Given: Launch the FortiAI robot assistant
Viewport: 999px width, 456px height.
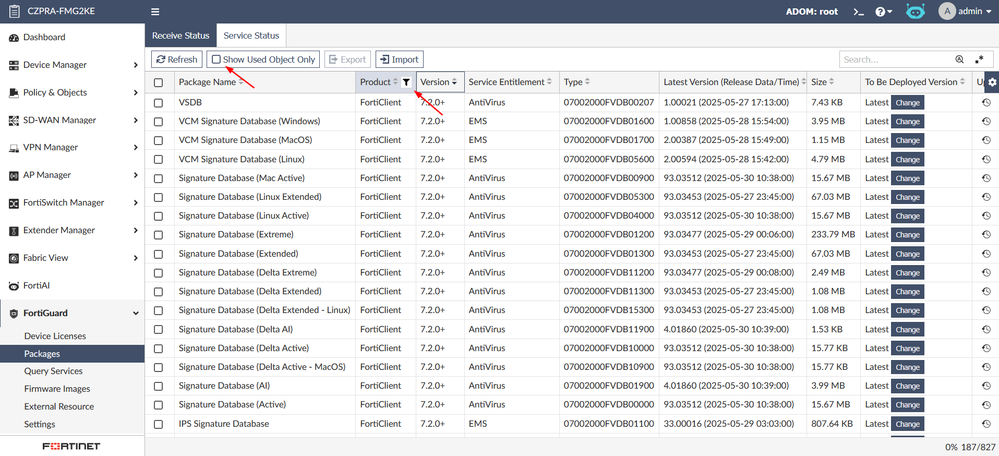Looking at the screenshot, I should [x=915, y=12].
